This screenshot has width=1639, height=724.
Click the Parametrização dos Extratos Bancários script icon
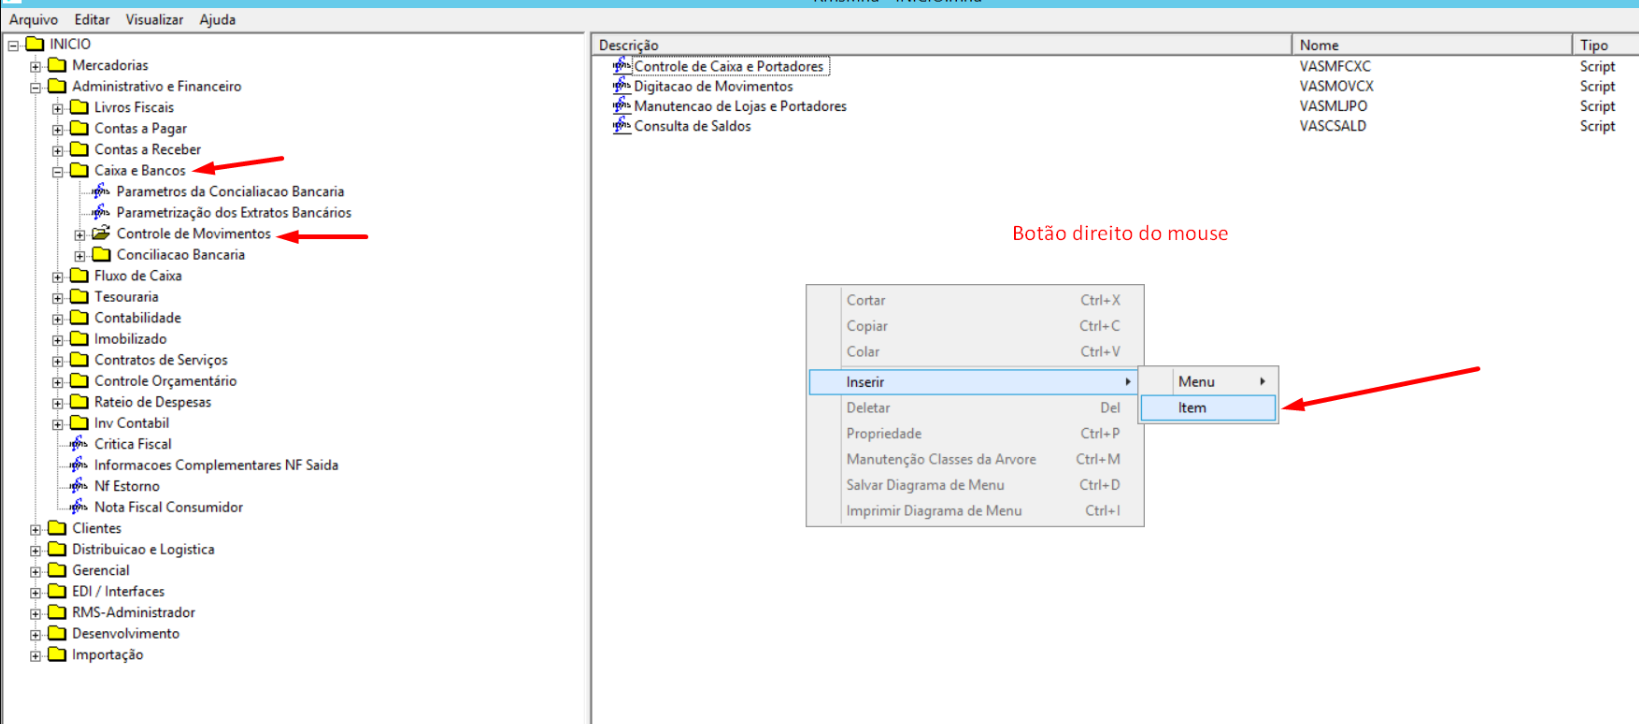point(101,212)
